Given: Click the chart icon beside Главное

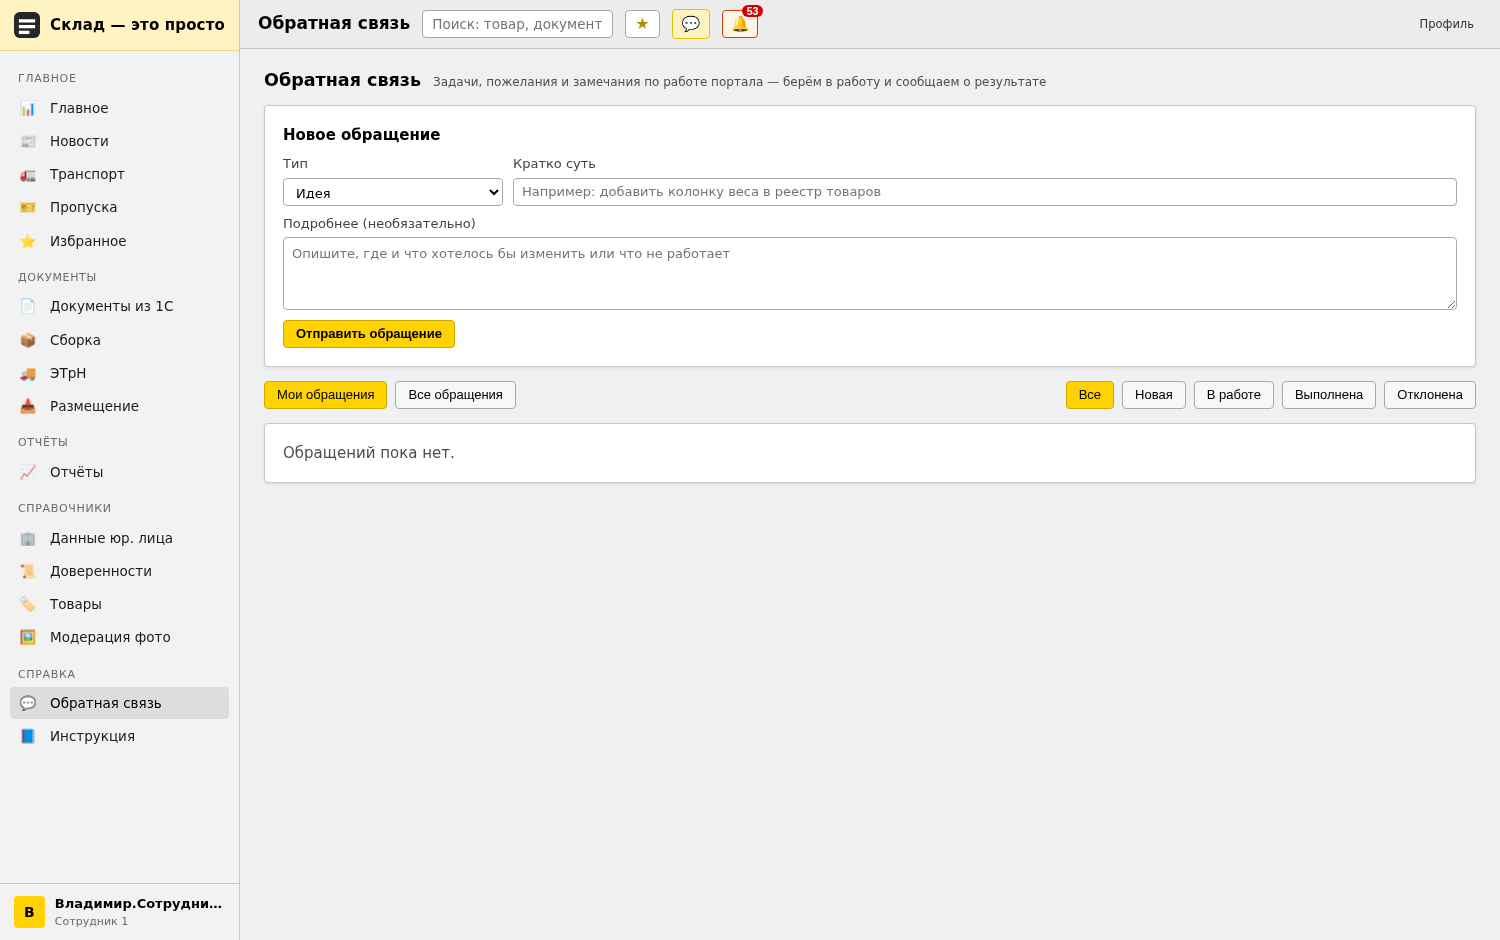Looking at the screenshot, I should (x=28, y=108).
